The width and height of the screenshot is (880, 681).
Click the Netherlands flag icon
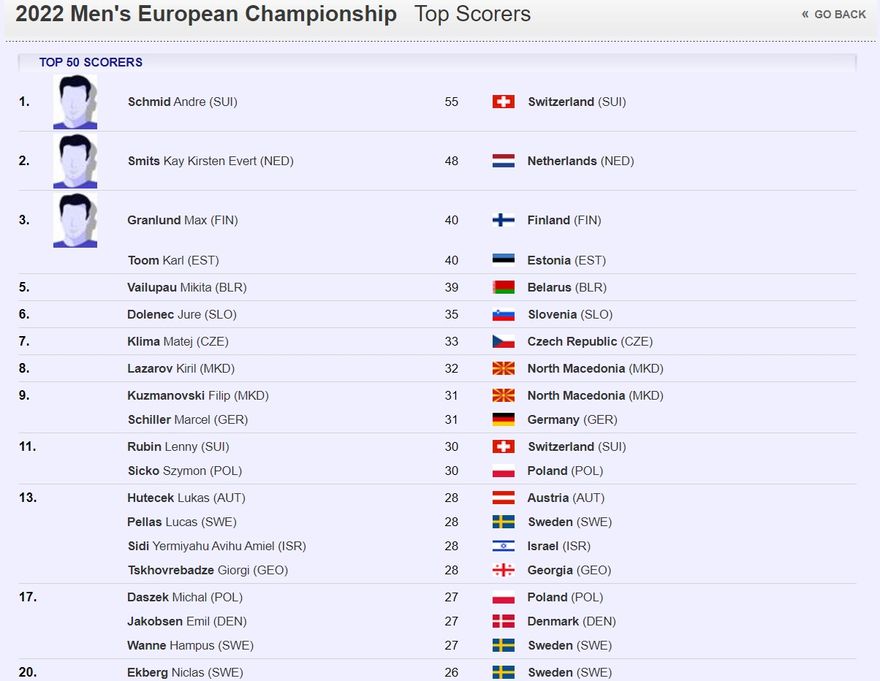tap(503, 161)
